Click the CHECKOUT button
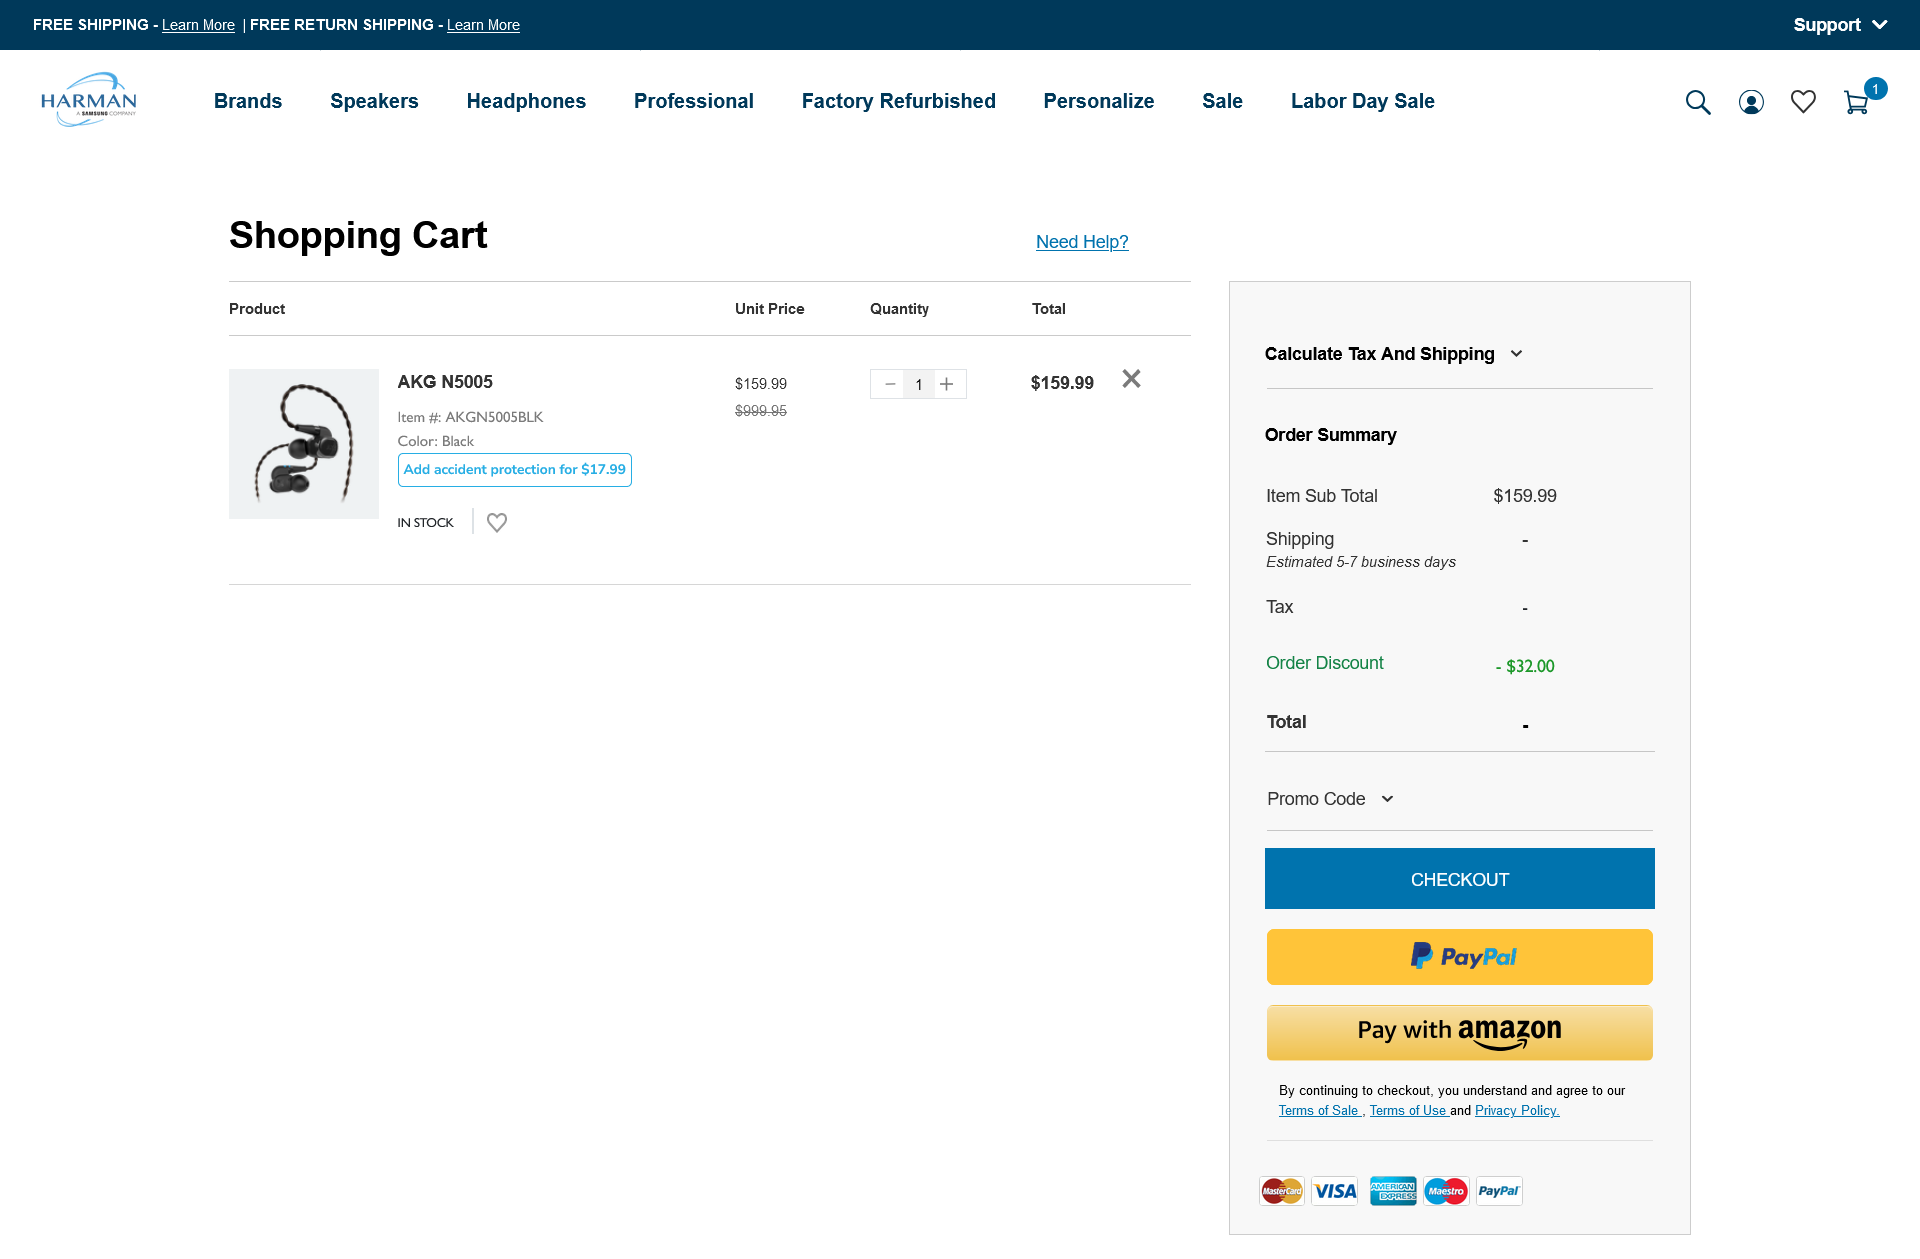The width and height of the screenshot is (1920, 1259). point(1459,879)
